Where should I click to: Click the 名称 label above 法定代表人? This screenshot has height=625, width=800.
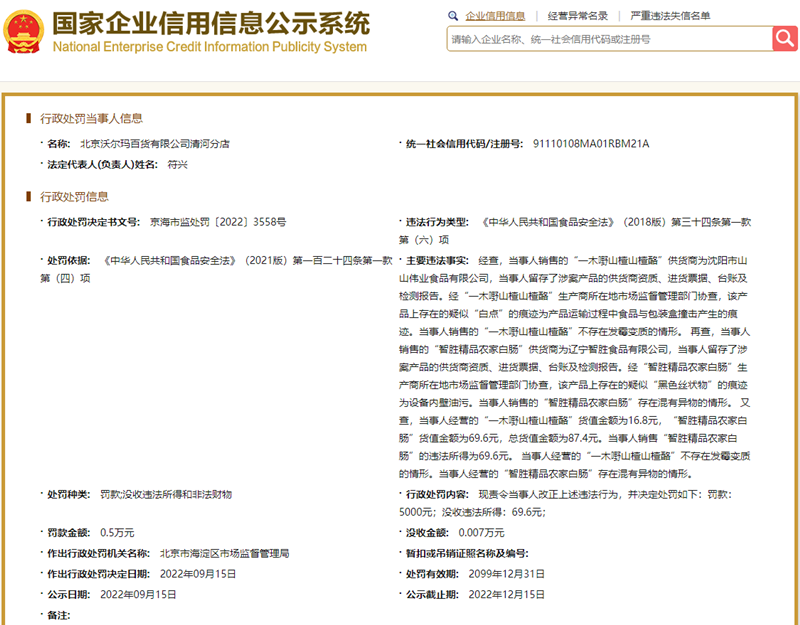(59, 144)
